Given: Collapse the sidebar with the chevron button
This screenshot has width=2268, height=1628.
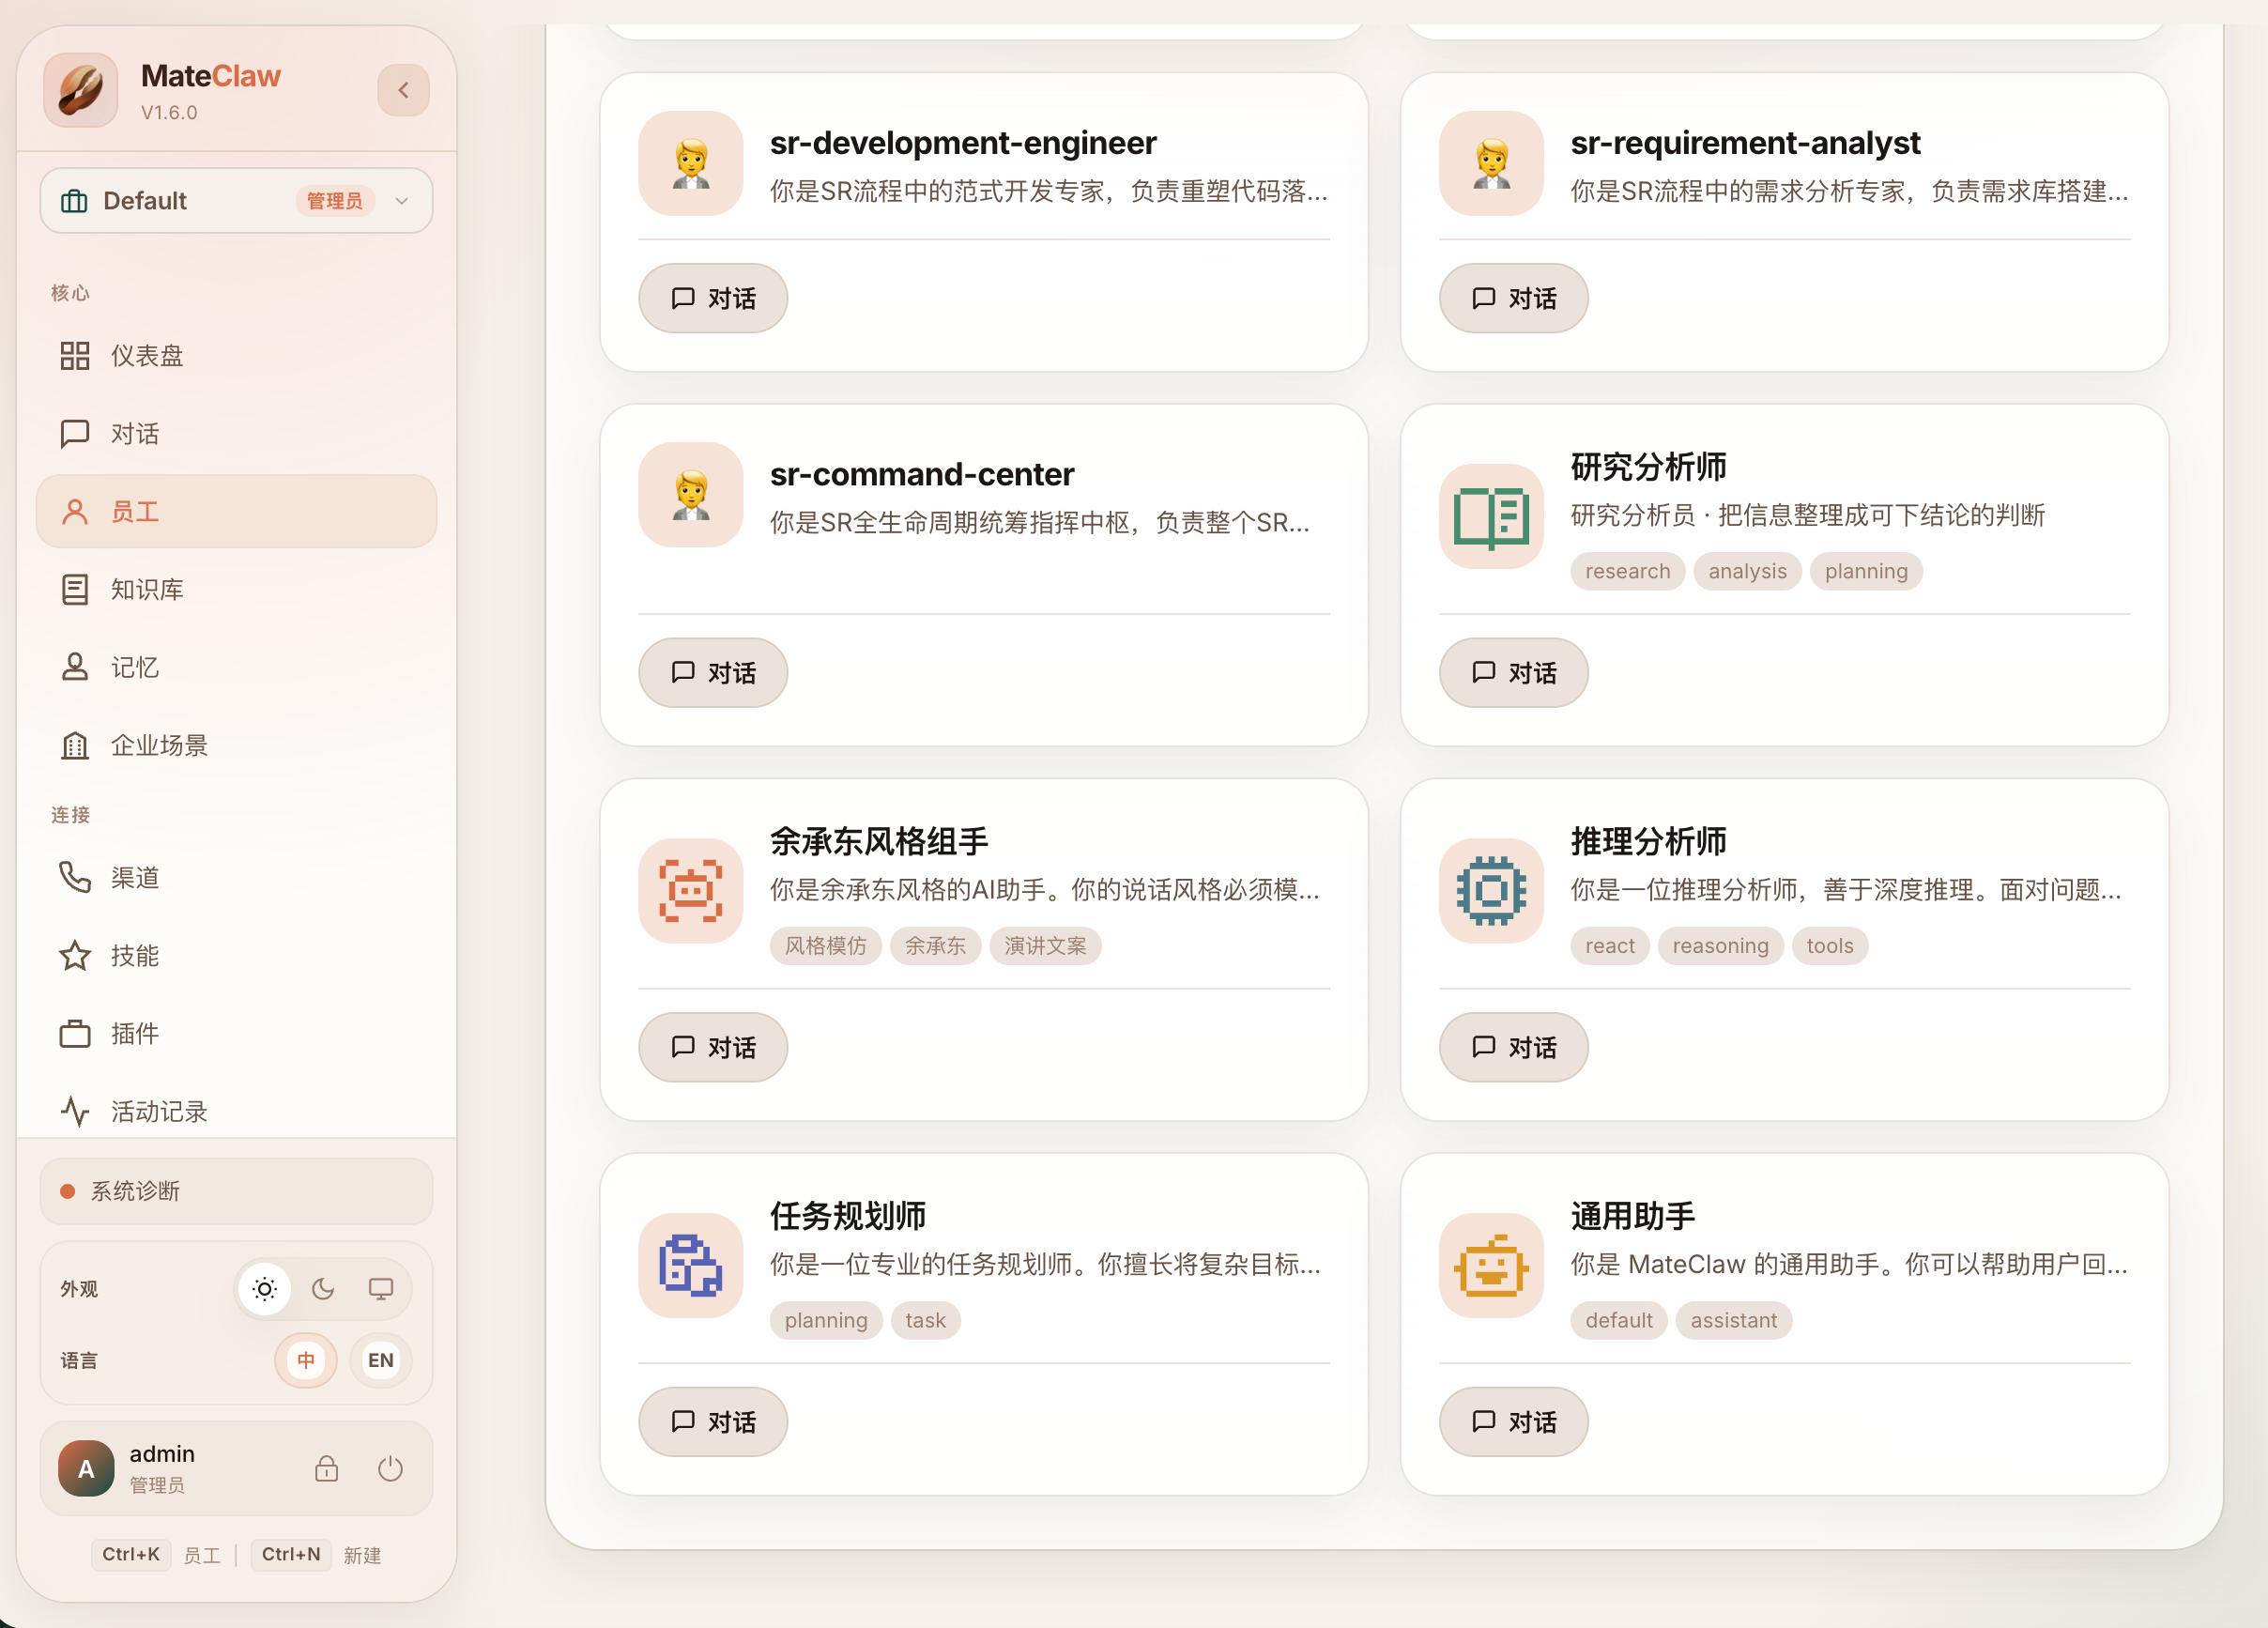Looking at the screenshot, I should 403,90.
